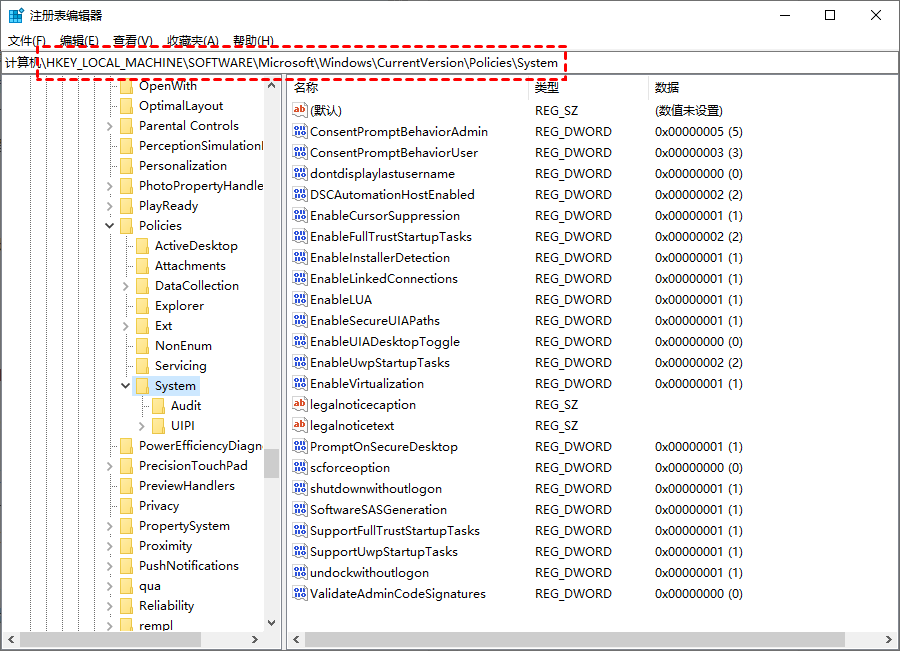Click tree pane scroll-down arrow
Viewport: 900px width, 651px height.
point(271,623)
